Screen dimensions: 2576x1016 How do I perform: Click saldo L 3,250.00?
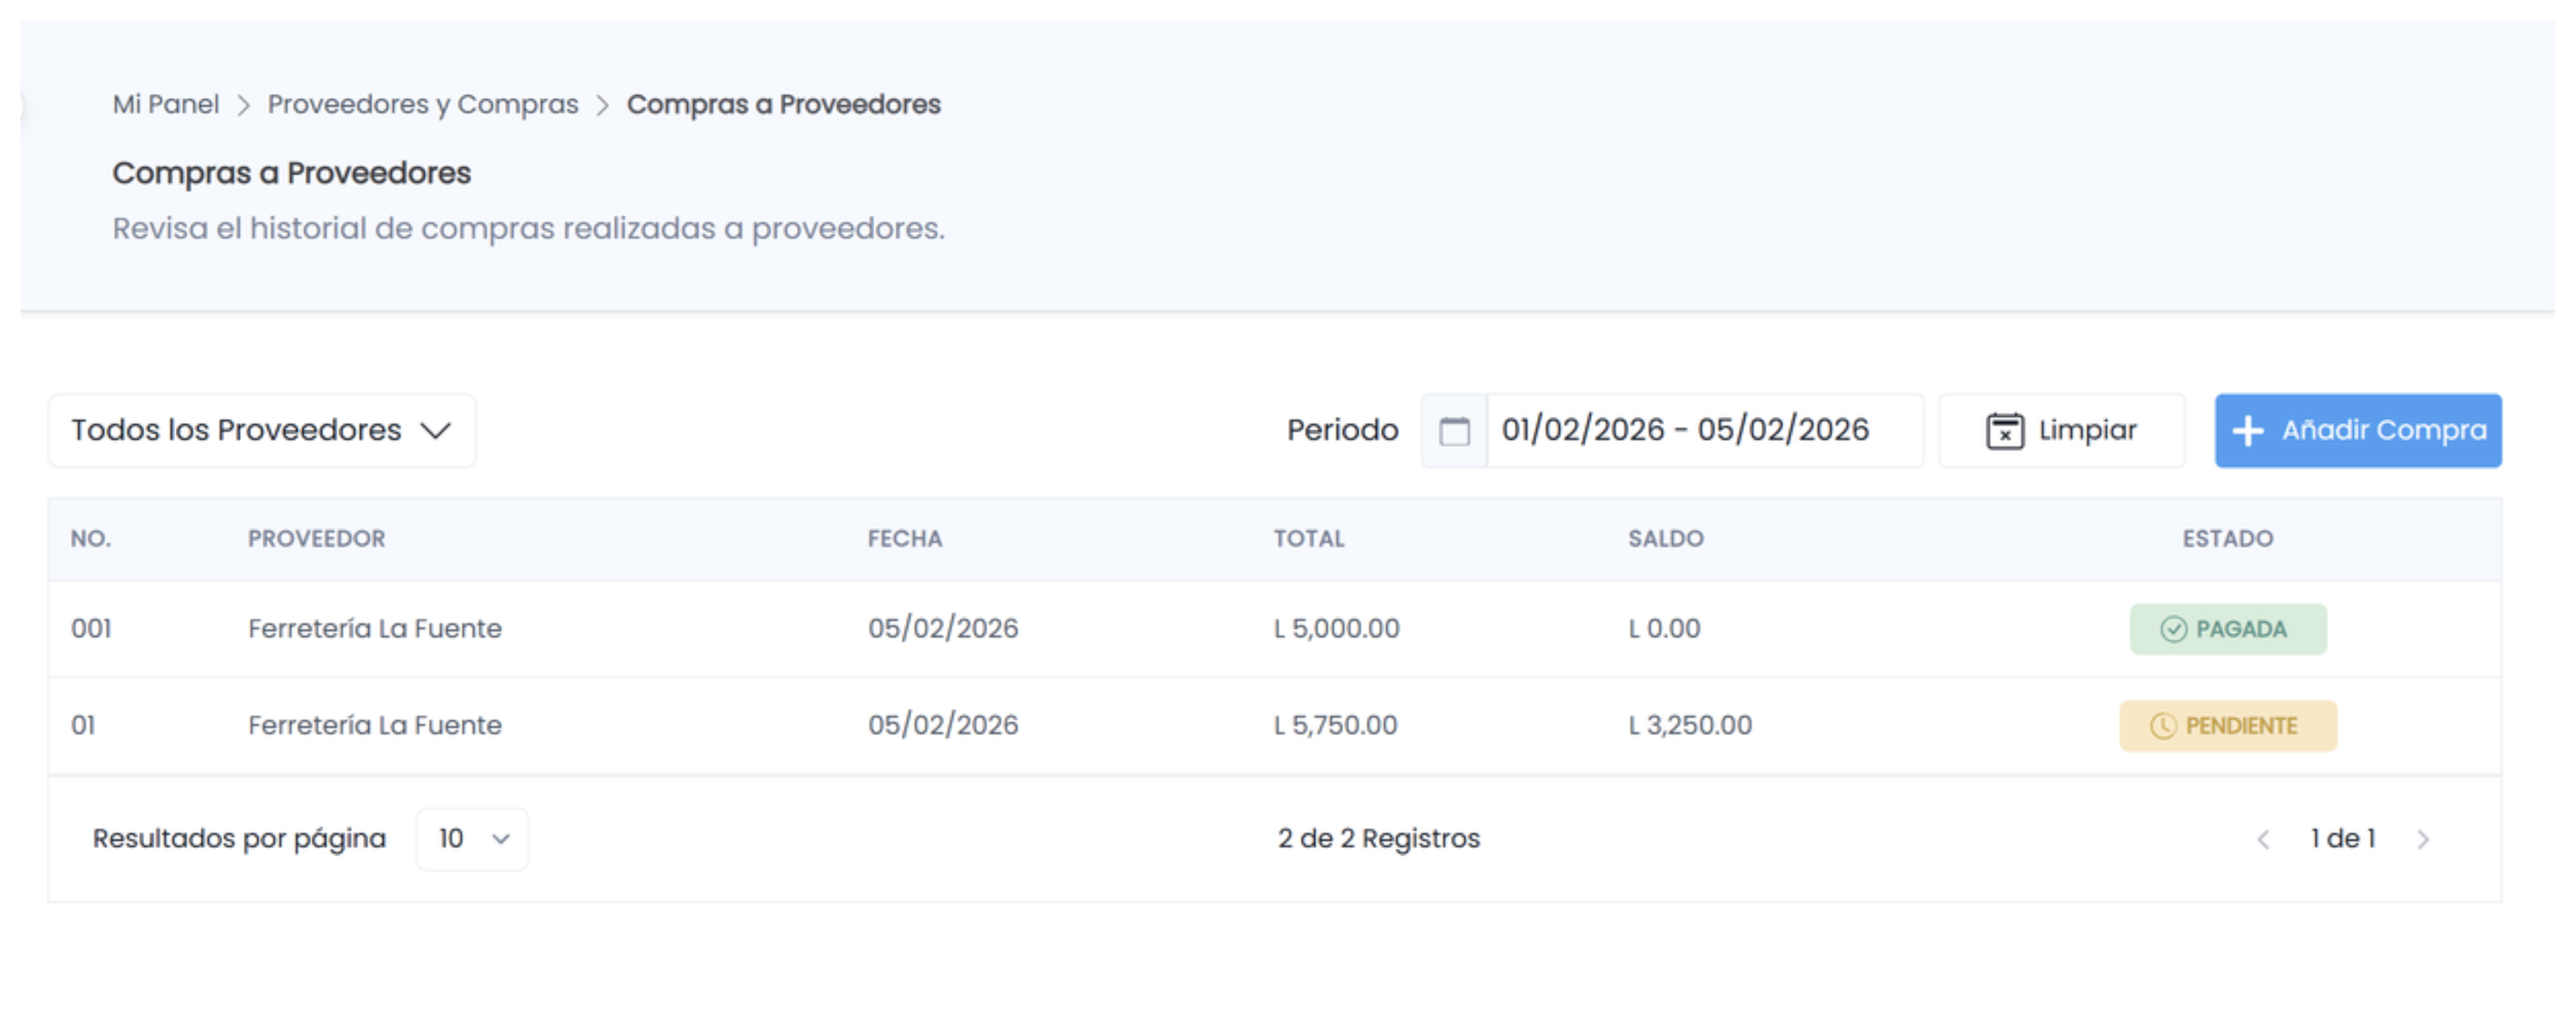point(1690,725)
